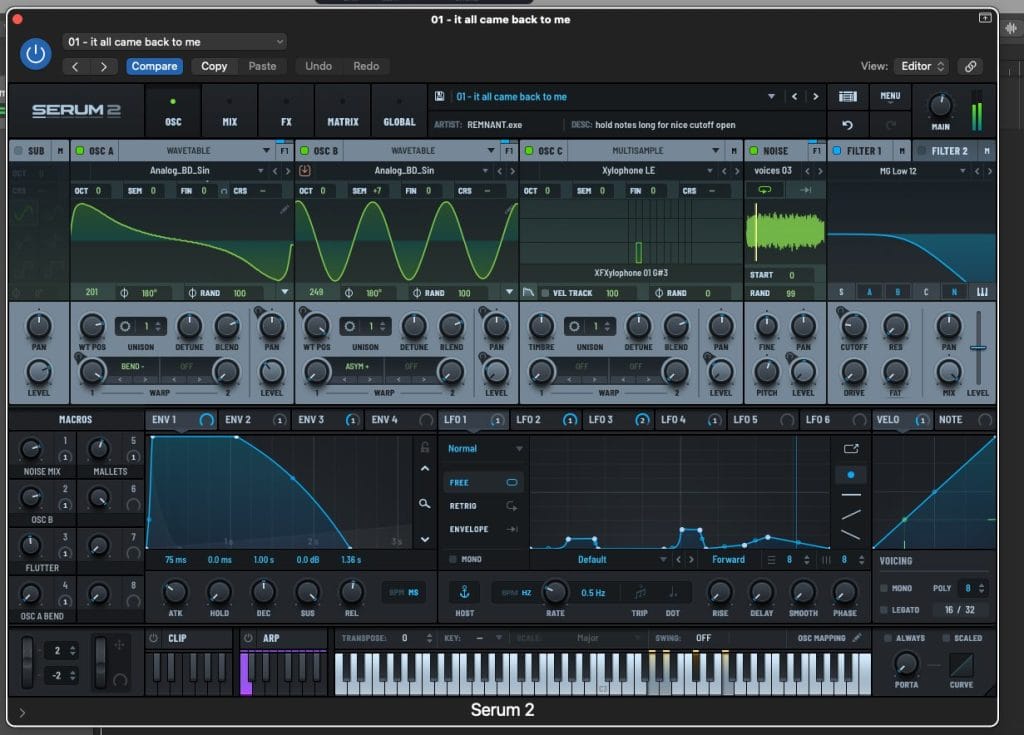Disable OSC A with its green toggle
Viewport: 1024px width, 735px height.
[x=80, y=151]
